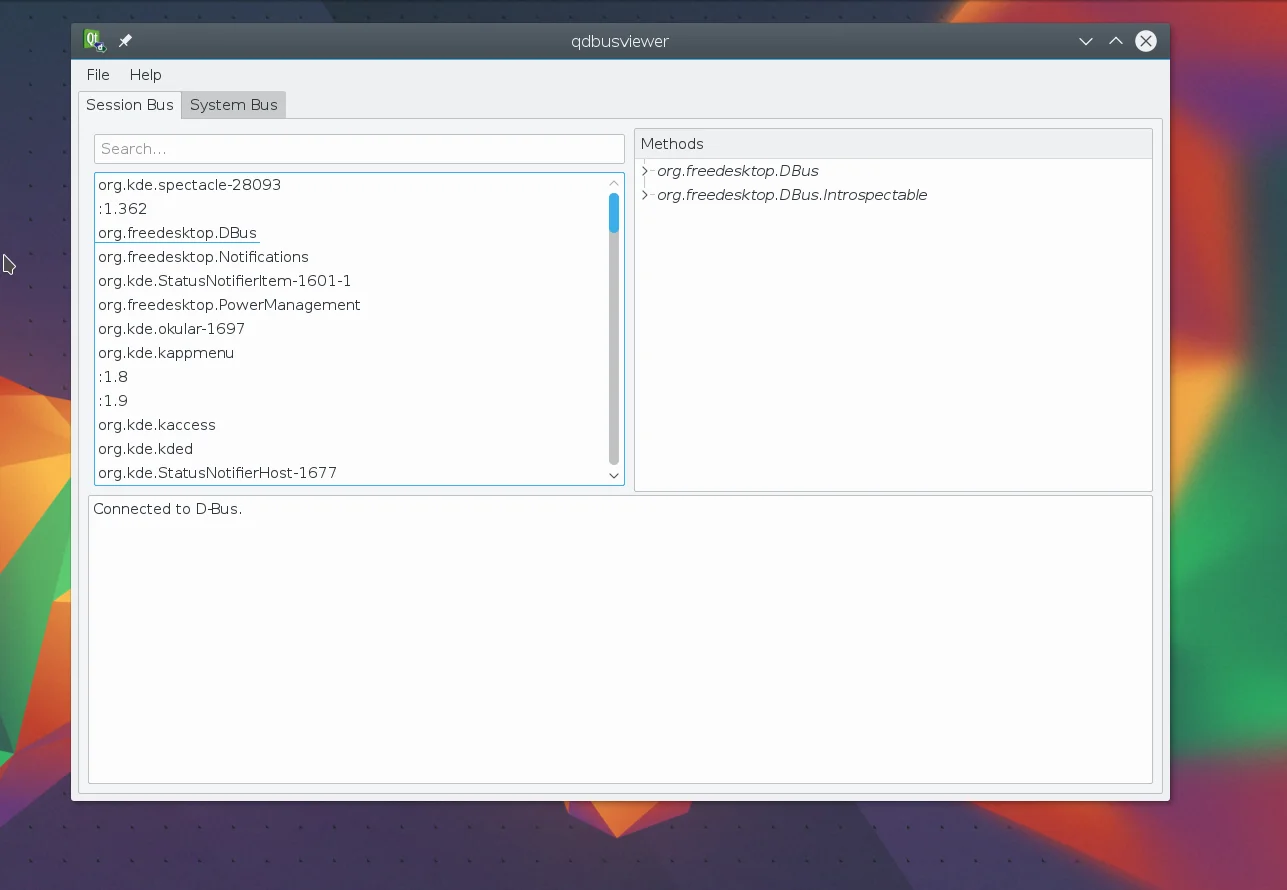Select the Session Bus tab
This screenshot has height=890, width=1287.
(129, 105)
